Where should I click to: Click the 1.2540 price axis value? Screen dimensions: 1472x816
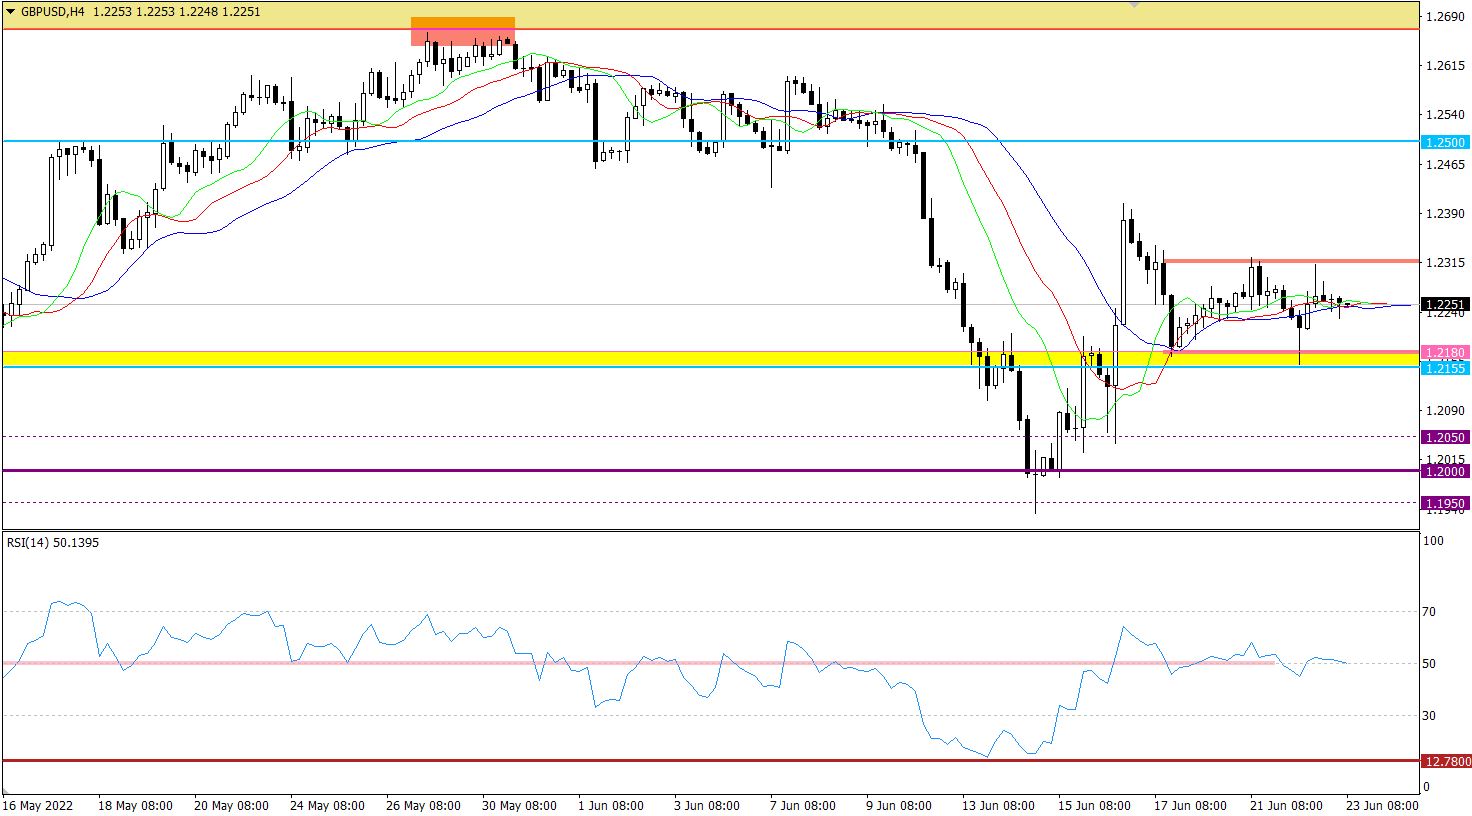click(x=1447, y=114)
